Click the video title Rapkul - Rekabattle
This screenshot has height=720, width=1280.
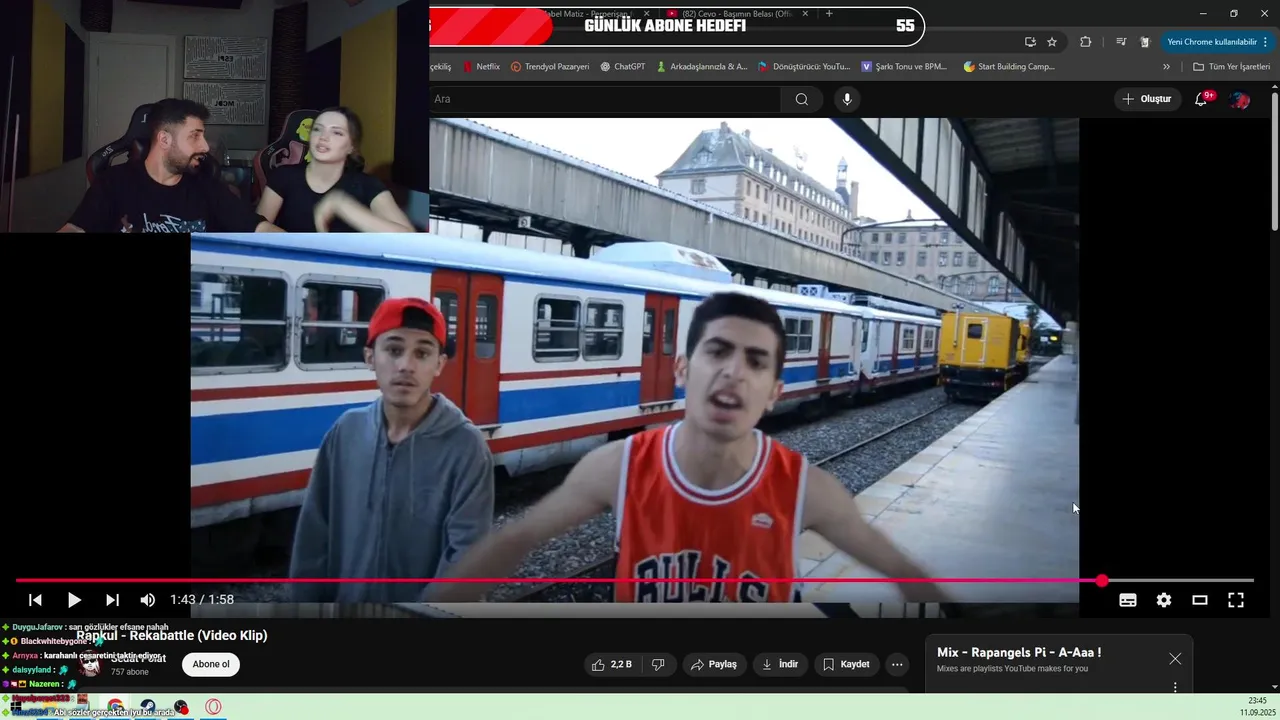coord(172,636)
